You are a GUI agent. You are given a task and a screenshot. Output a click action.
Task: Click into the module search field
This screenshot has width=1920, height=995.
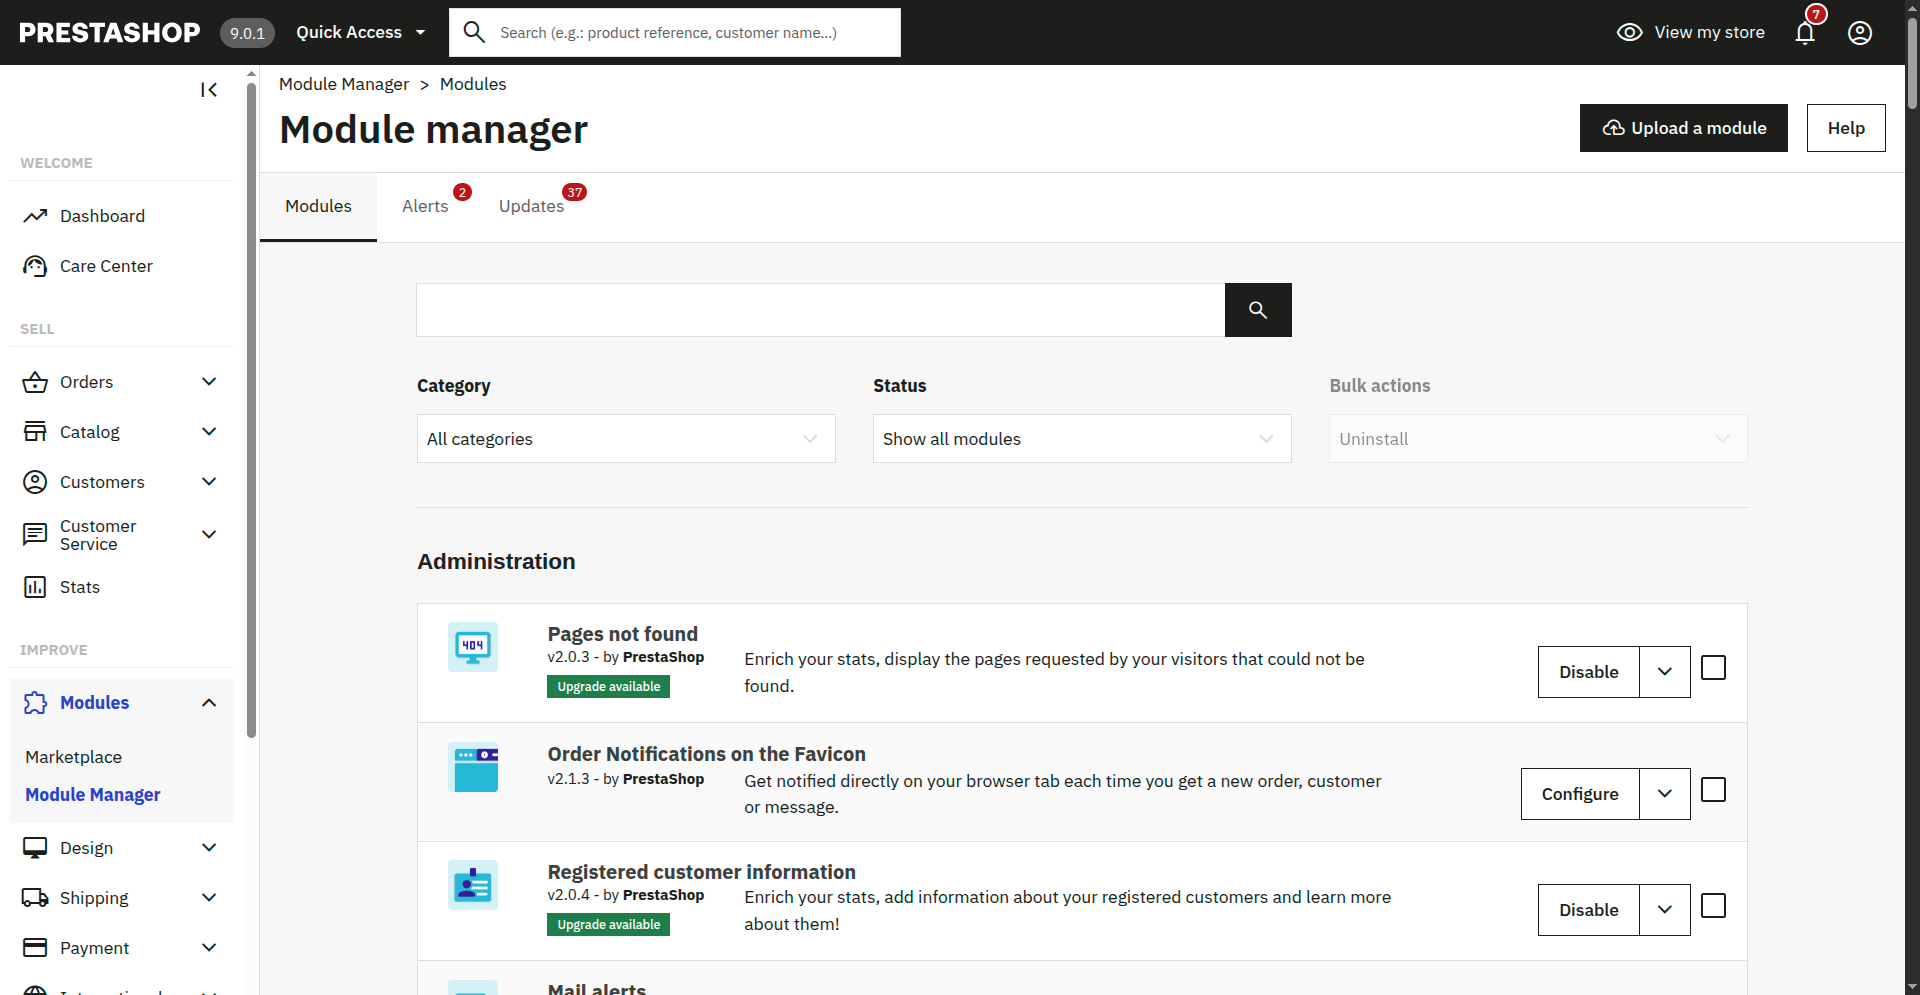[x=821, y=310]
